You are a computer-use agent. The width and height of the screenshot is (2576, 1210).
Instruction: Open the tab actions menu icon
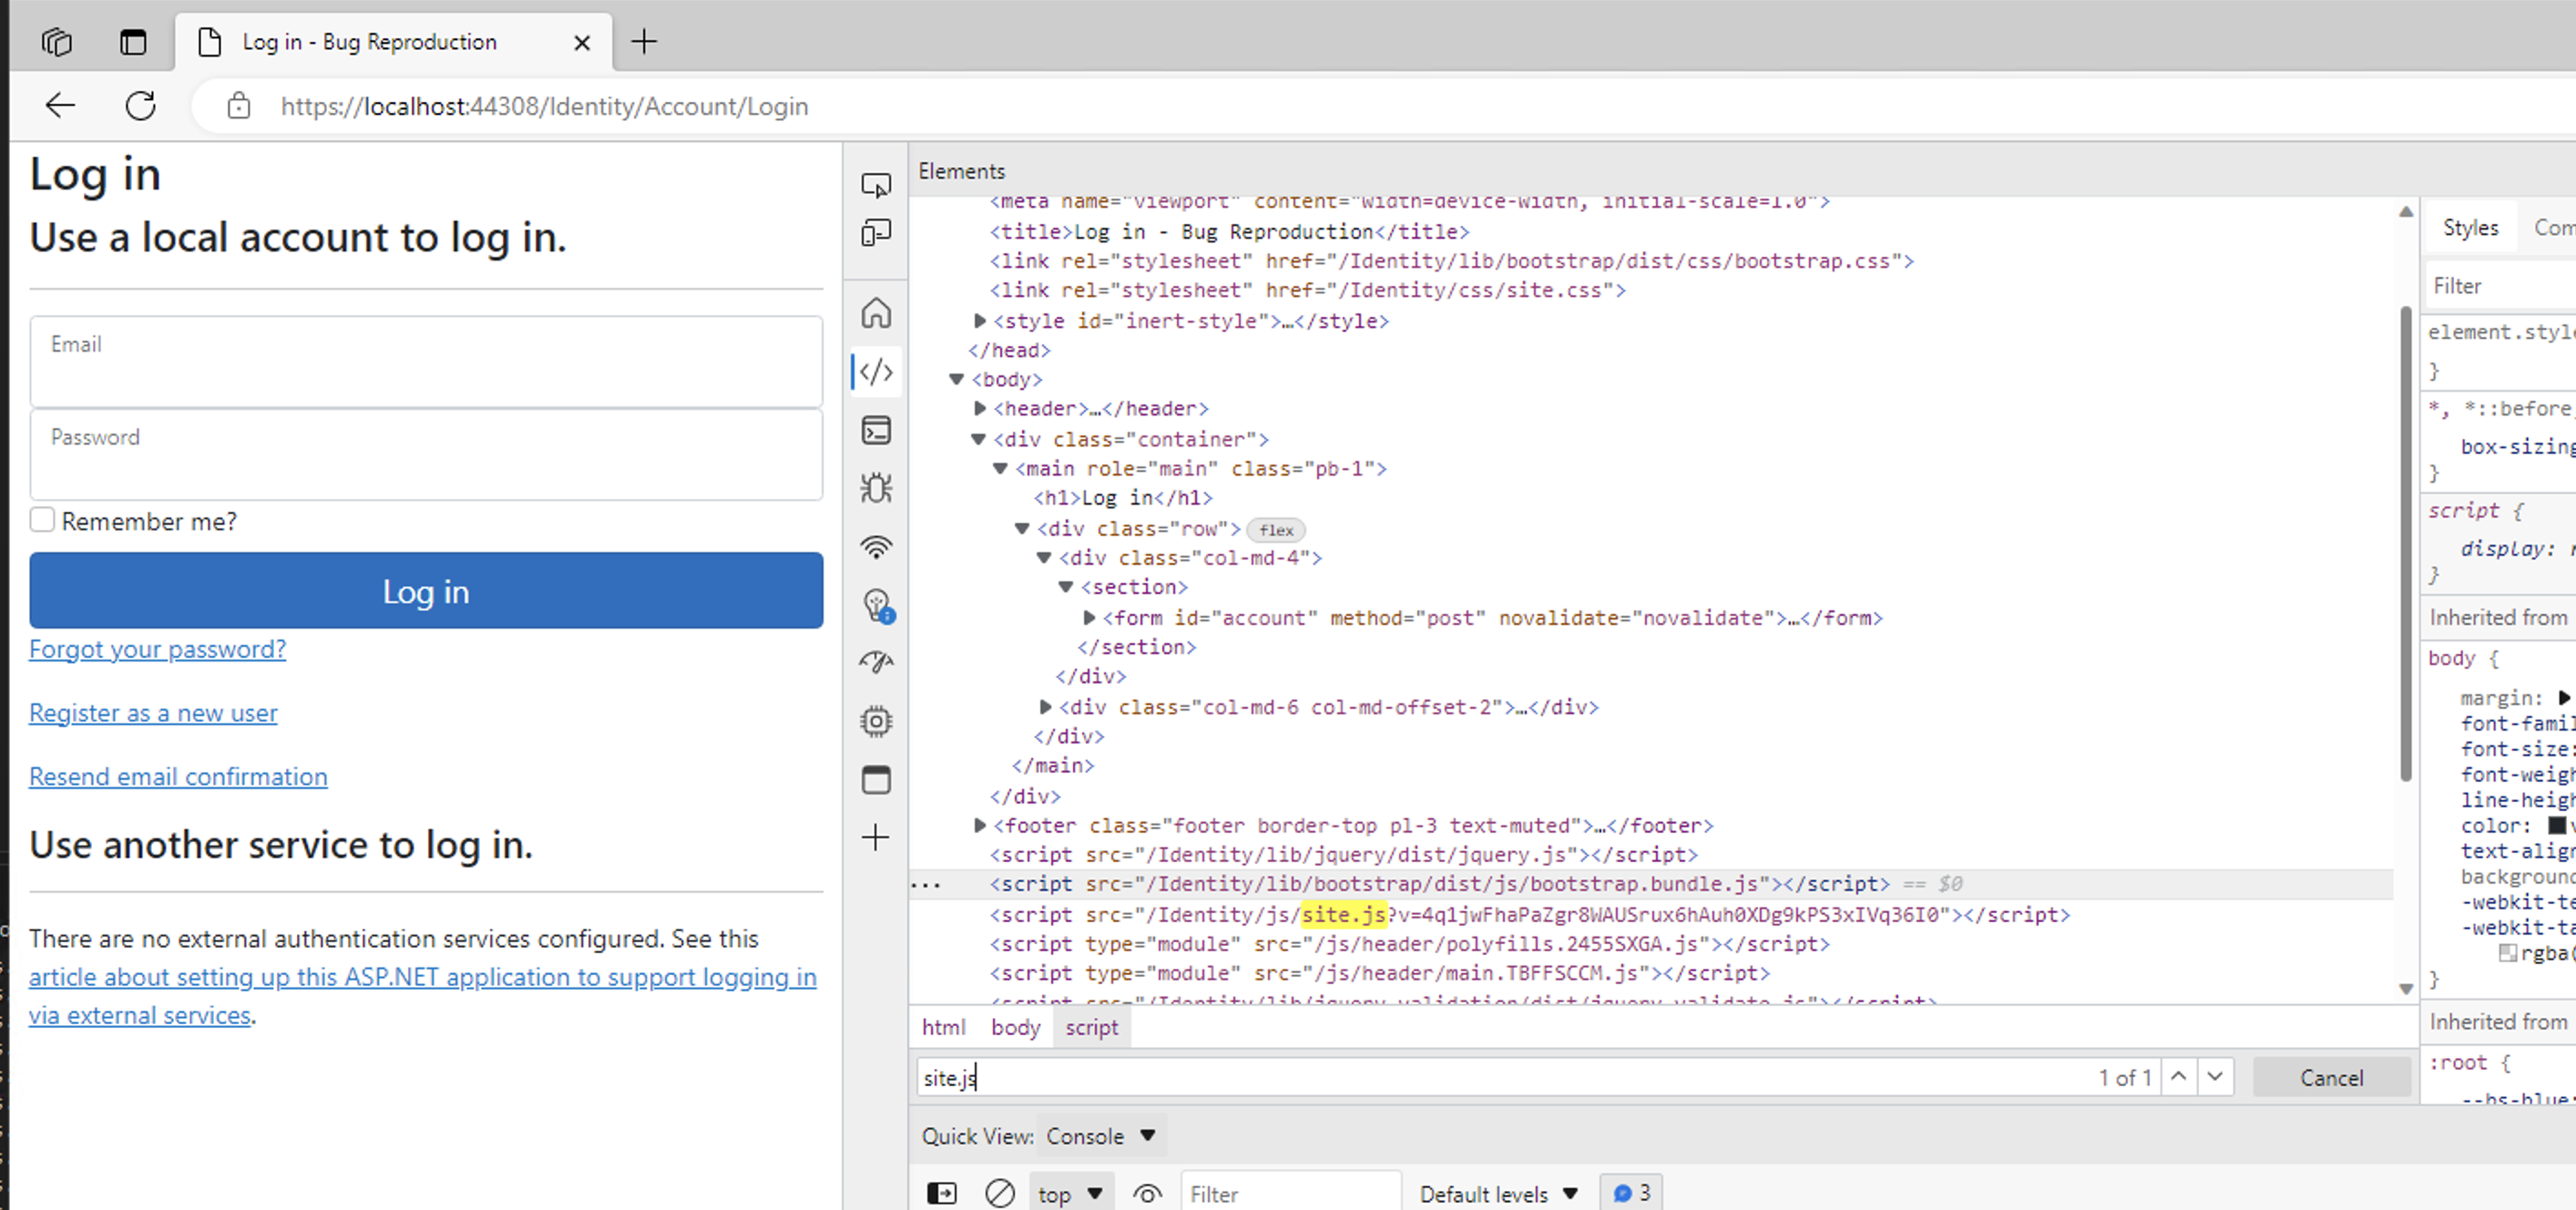[x=133, y=42]
